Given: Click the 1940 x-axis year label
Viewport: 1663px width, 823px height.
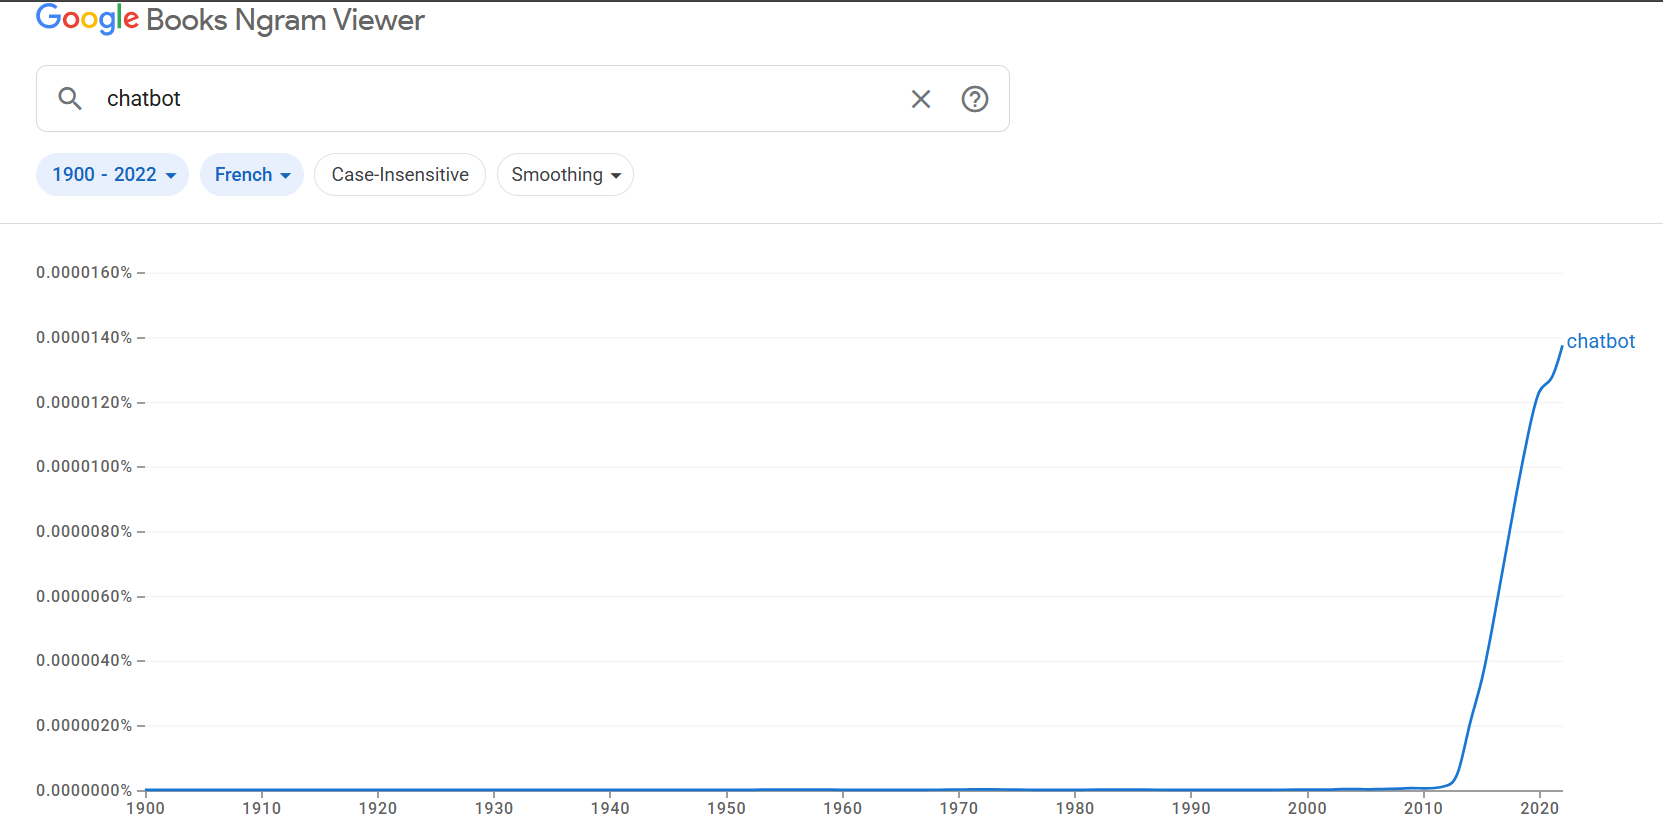Looking at the screenshot, I should [x=610, y=808].
